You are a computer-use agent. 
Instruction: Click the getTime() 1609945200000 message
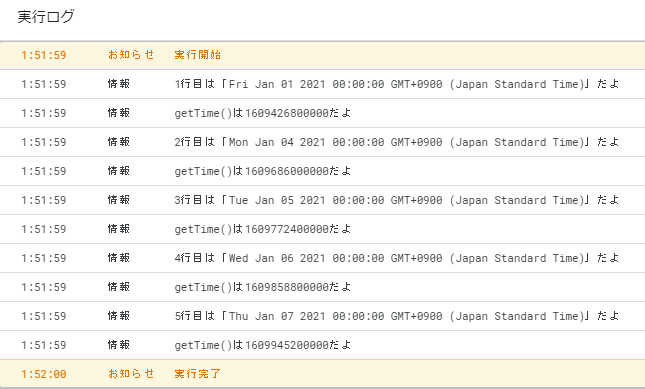pos(262,345)
